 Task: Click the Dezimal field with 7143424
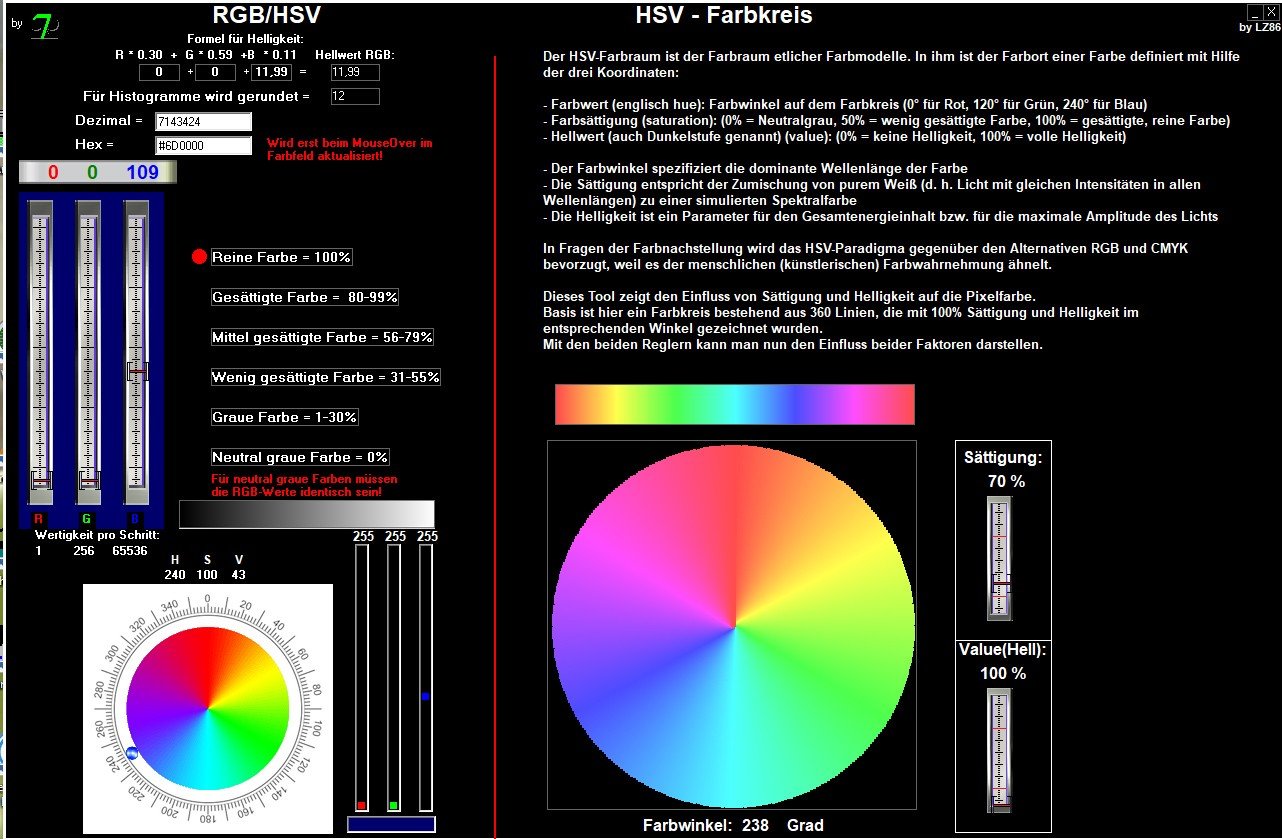pos(203,121)
